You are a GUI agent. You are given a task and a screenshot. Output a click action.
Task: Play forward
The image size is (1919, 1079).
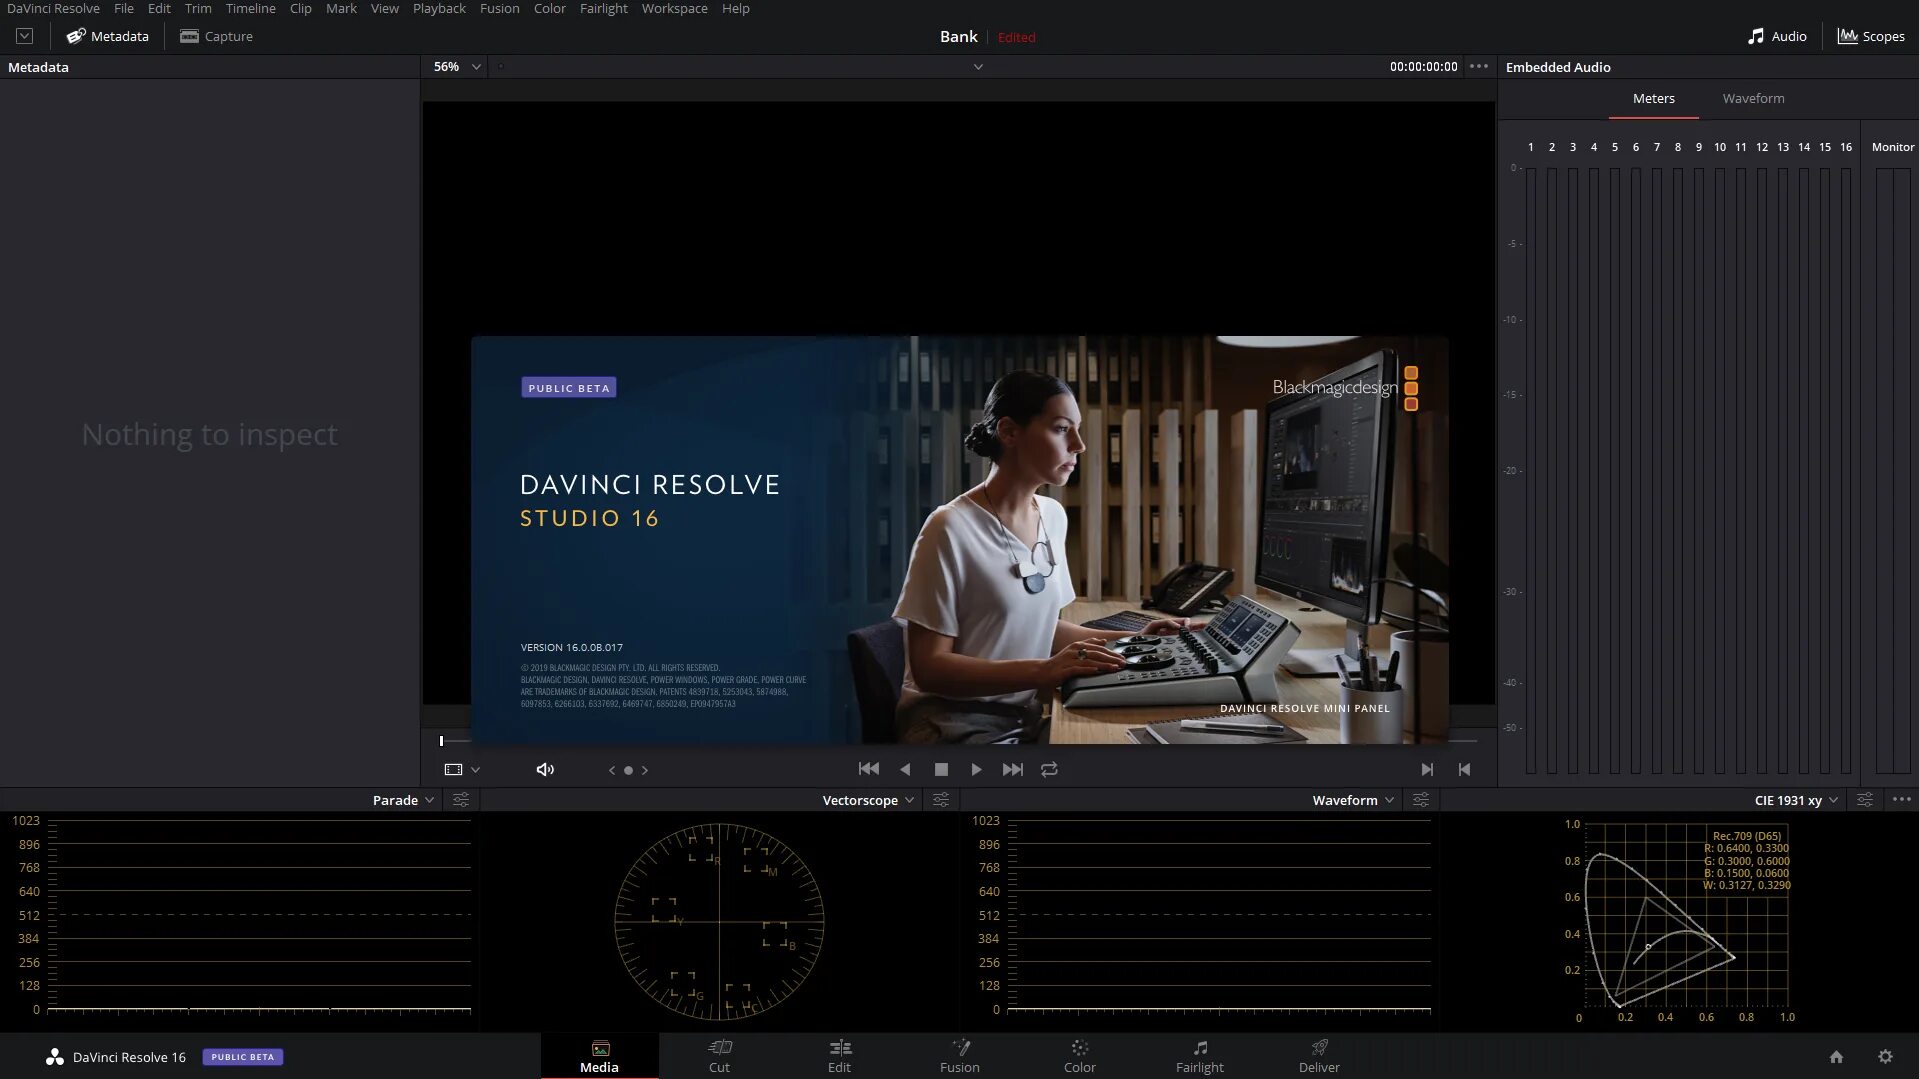[x=977, y=769]
